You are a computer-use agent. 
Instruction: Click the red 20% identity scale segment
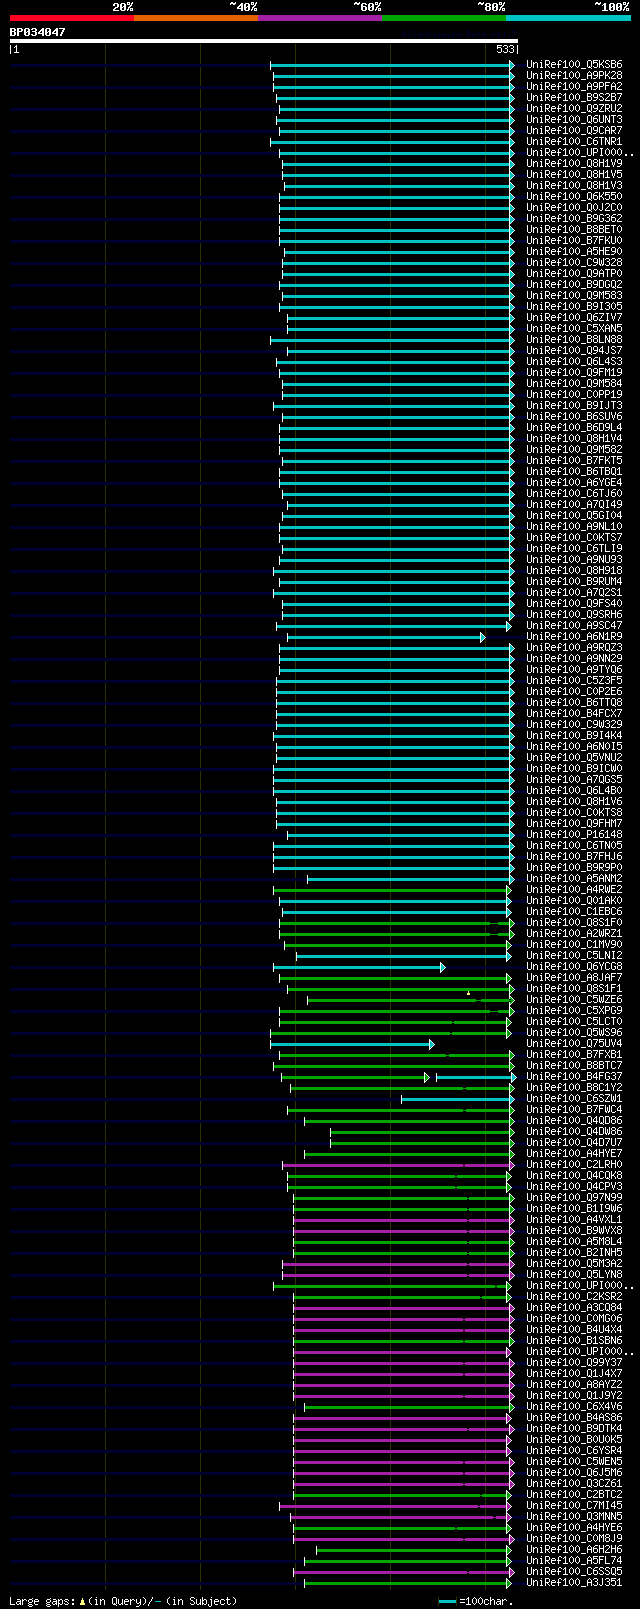tap(72, 18)
